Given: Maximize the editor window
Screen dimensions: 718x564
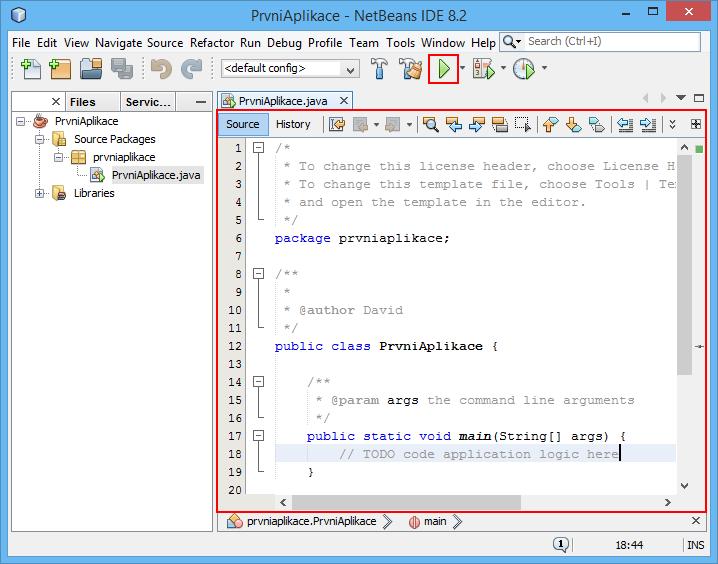Looking at the screenshot, I should (x=699, y=98).
